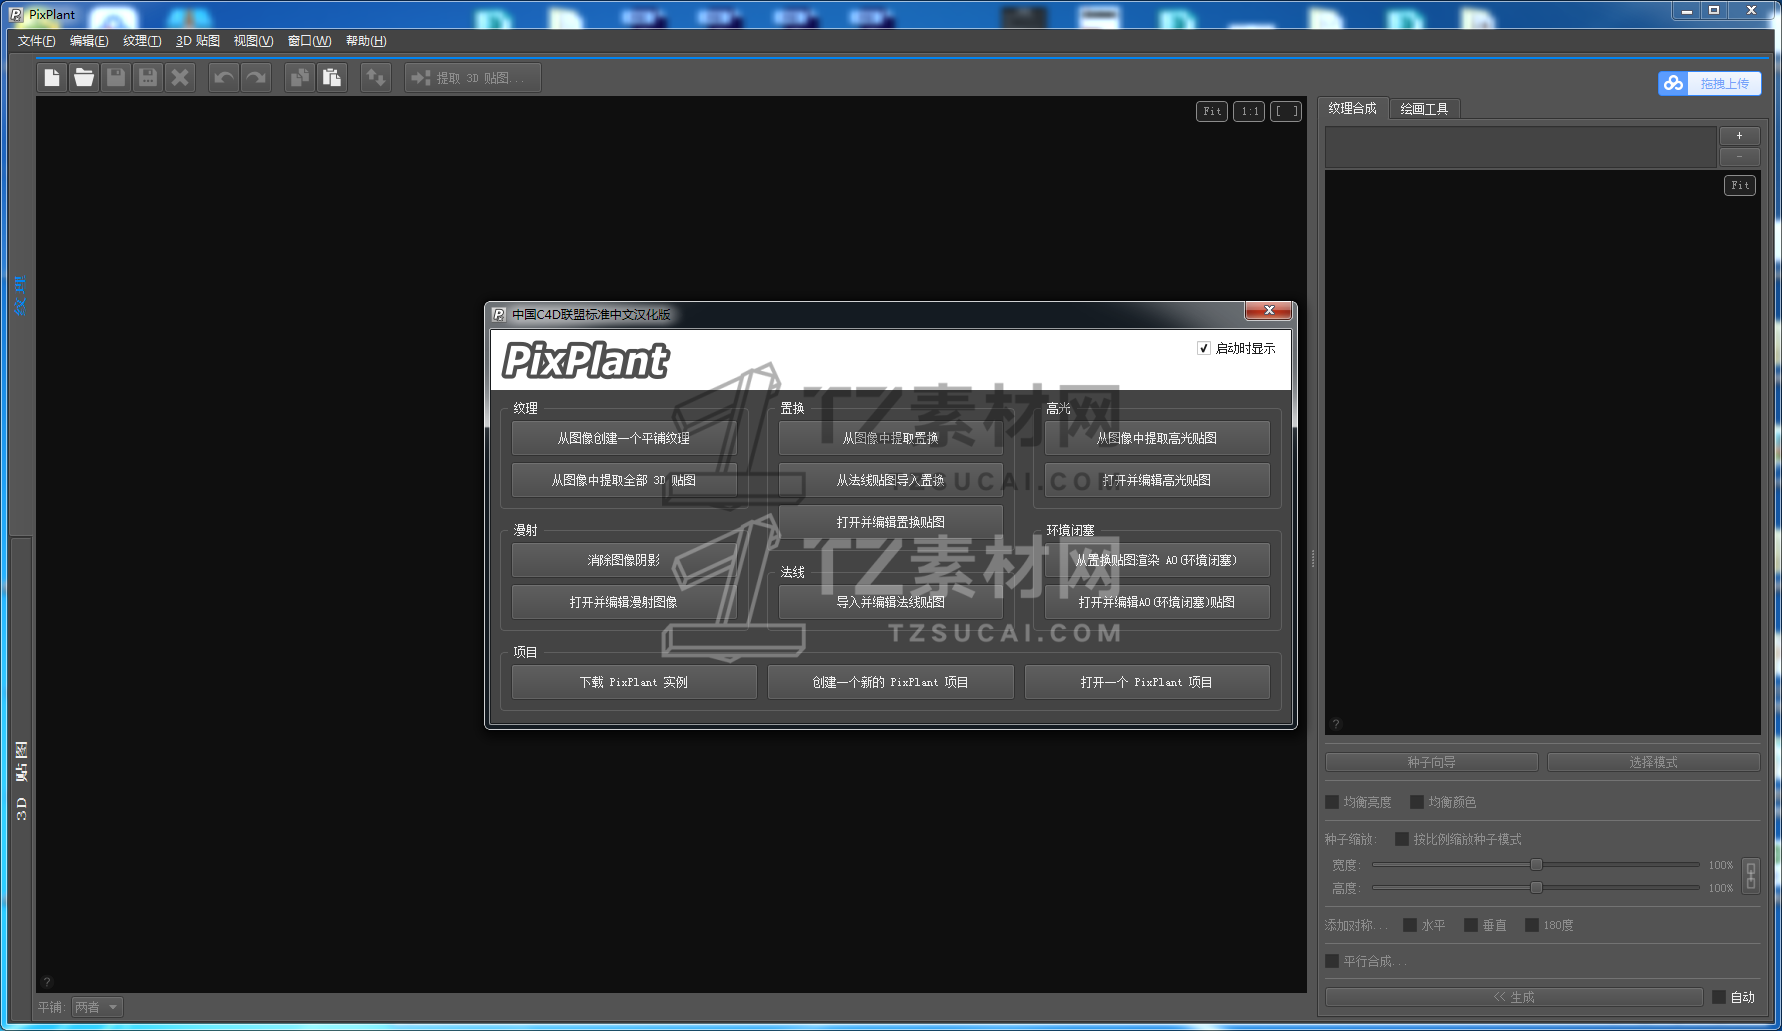Click the Undo toolbar icon
Image resolution: width=1782 pixels, height=1031 pixels.
coord(224,77)
